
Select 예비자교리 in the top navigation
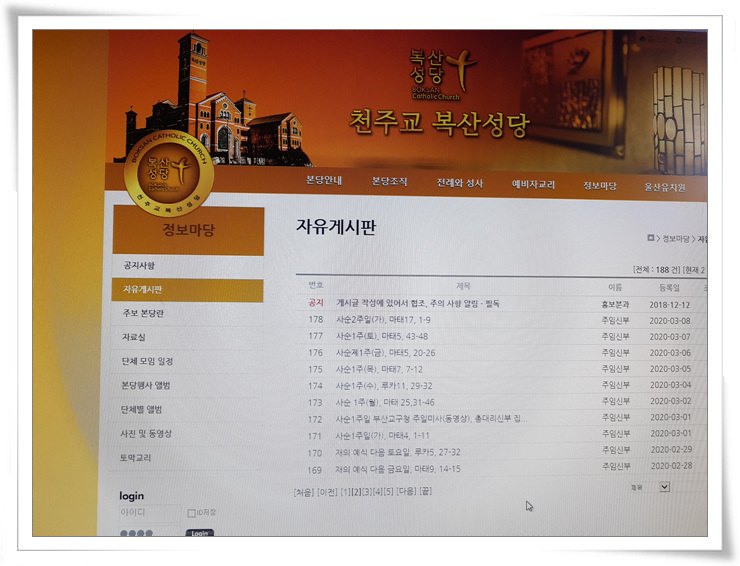pos(533,184)
